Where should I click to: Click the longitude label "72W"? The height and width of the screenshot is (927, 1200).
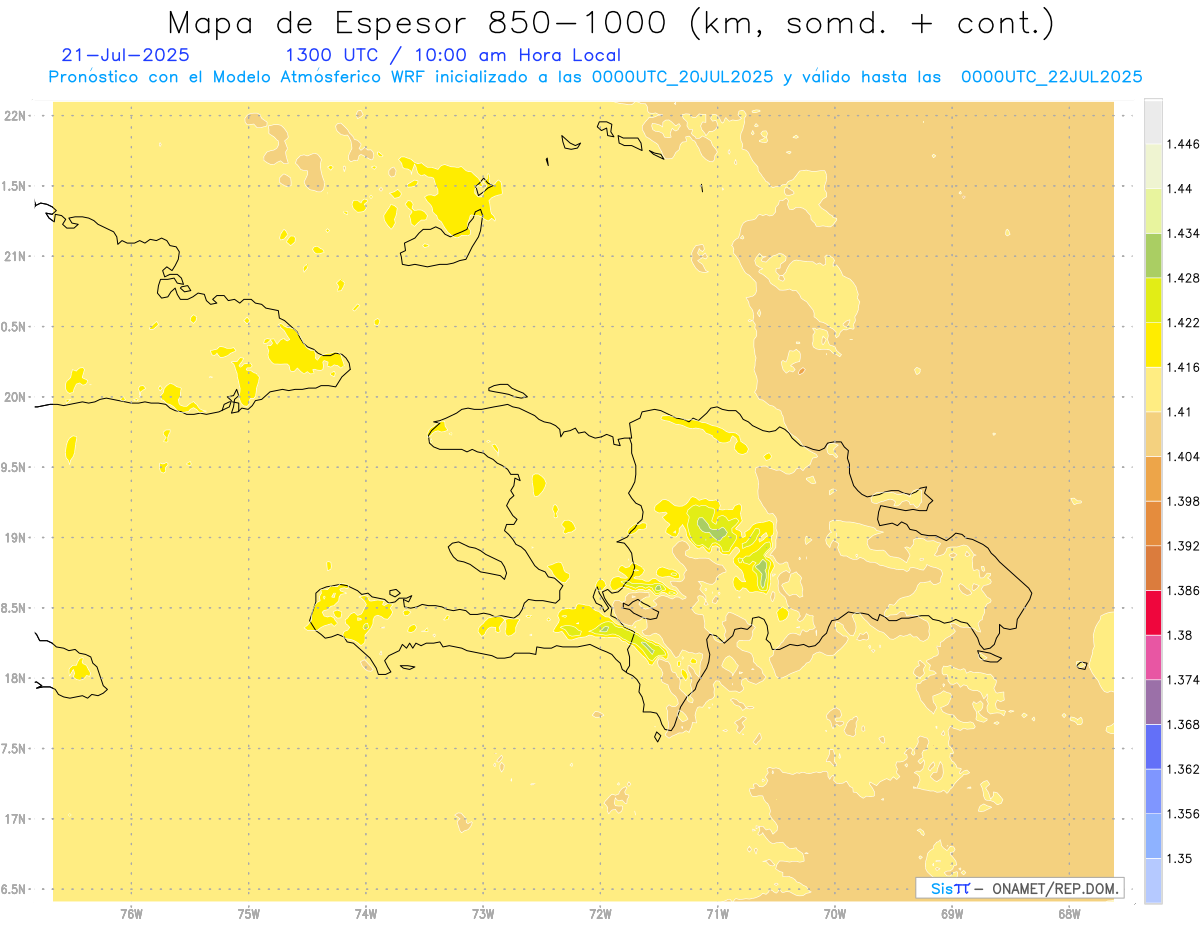[600, 914]
